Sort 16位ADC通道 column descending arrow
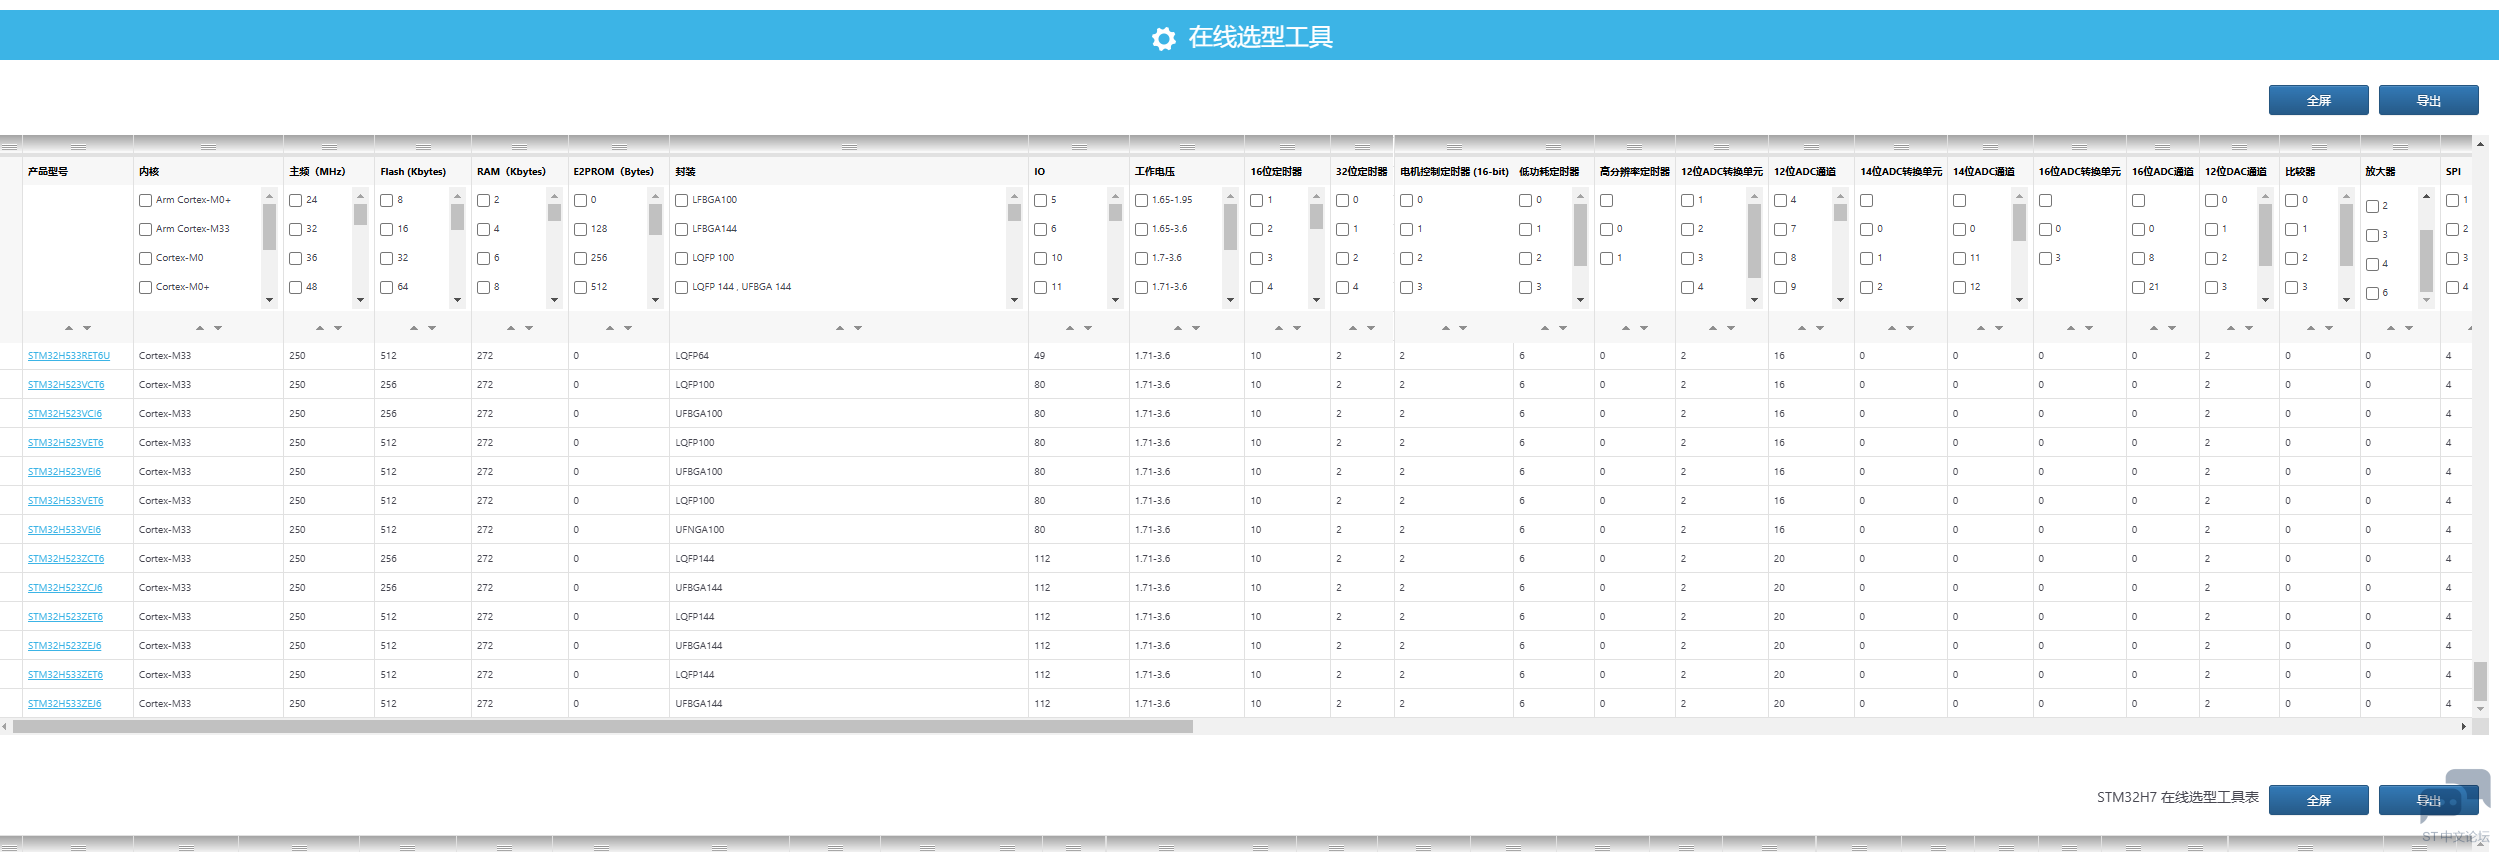The width and height of the screenshot is (2499, 852). tap(2172, 328)
